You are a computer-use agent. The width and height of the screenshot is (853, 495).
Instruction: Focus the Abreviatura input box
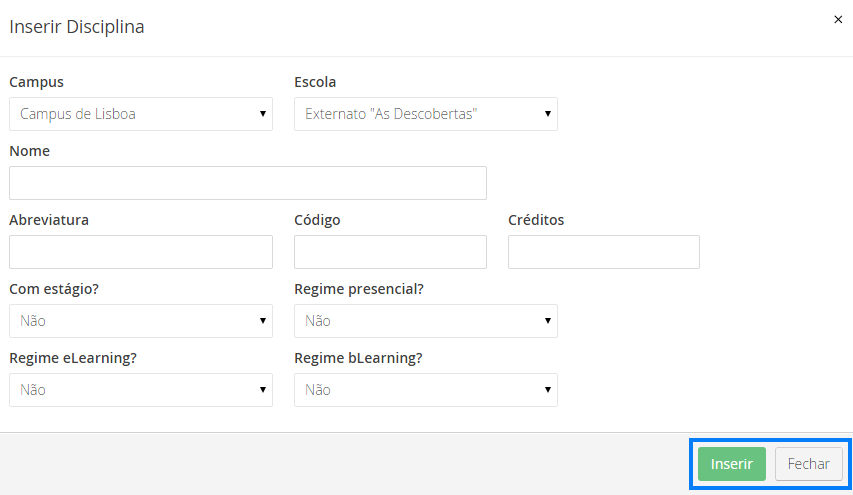[141, 252]
